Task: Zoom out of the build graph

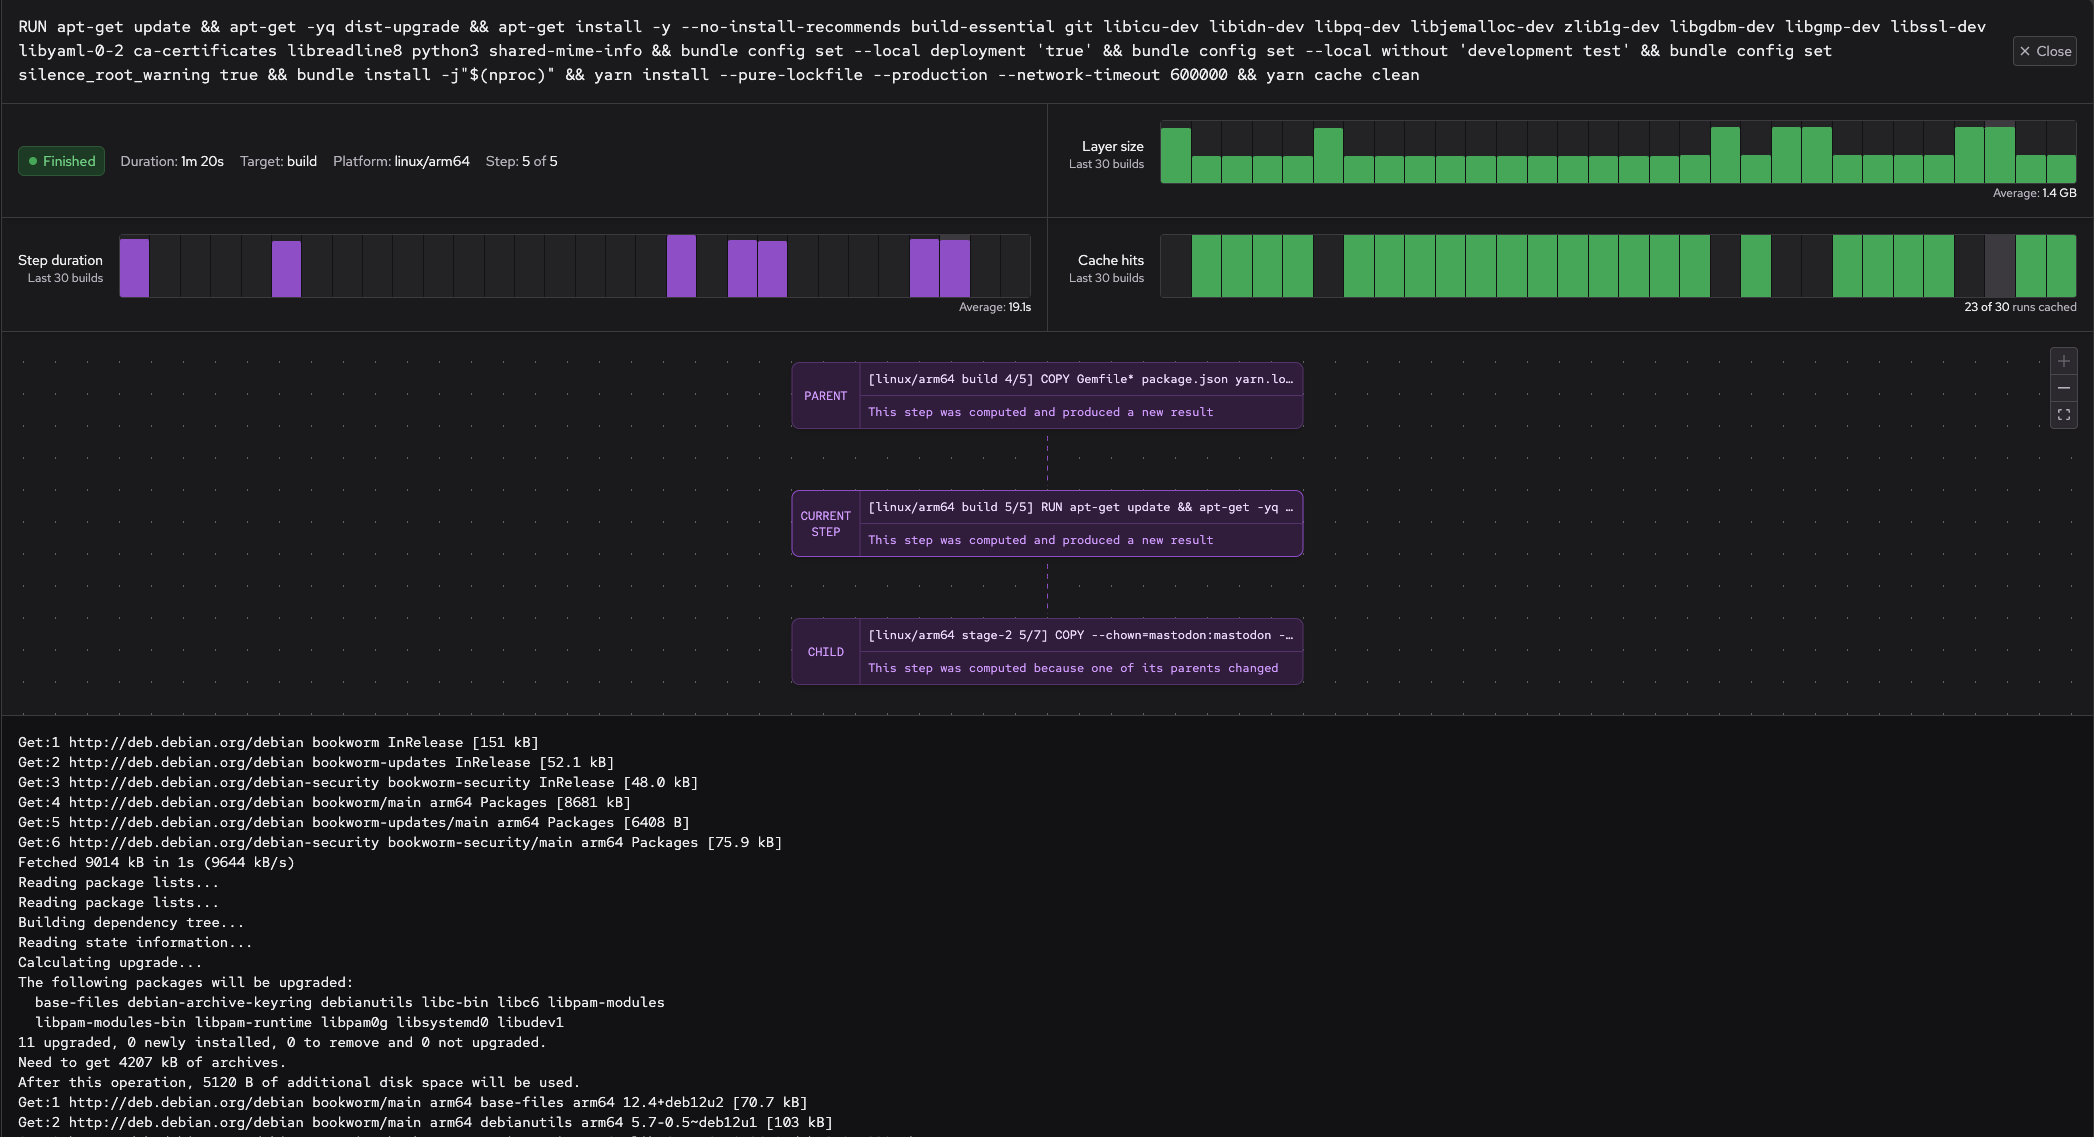Action: [x=2064, y=388]
